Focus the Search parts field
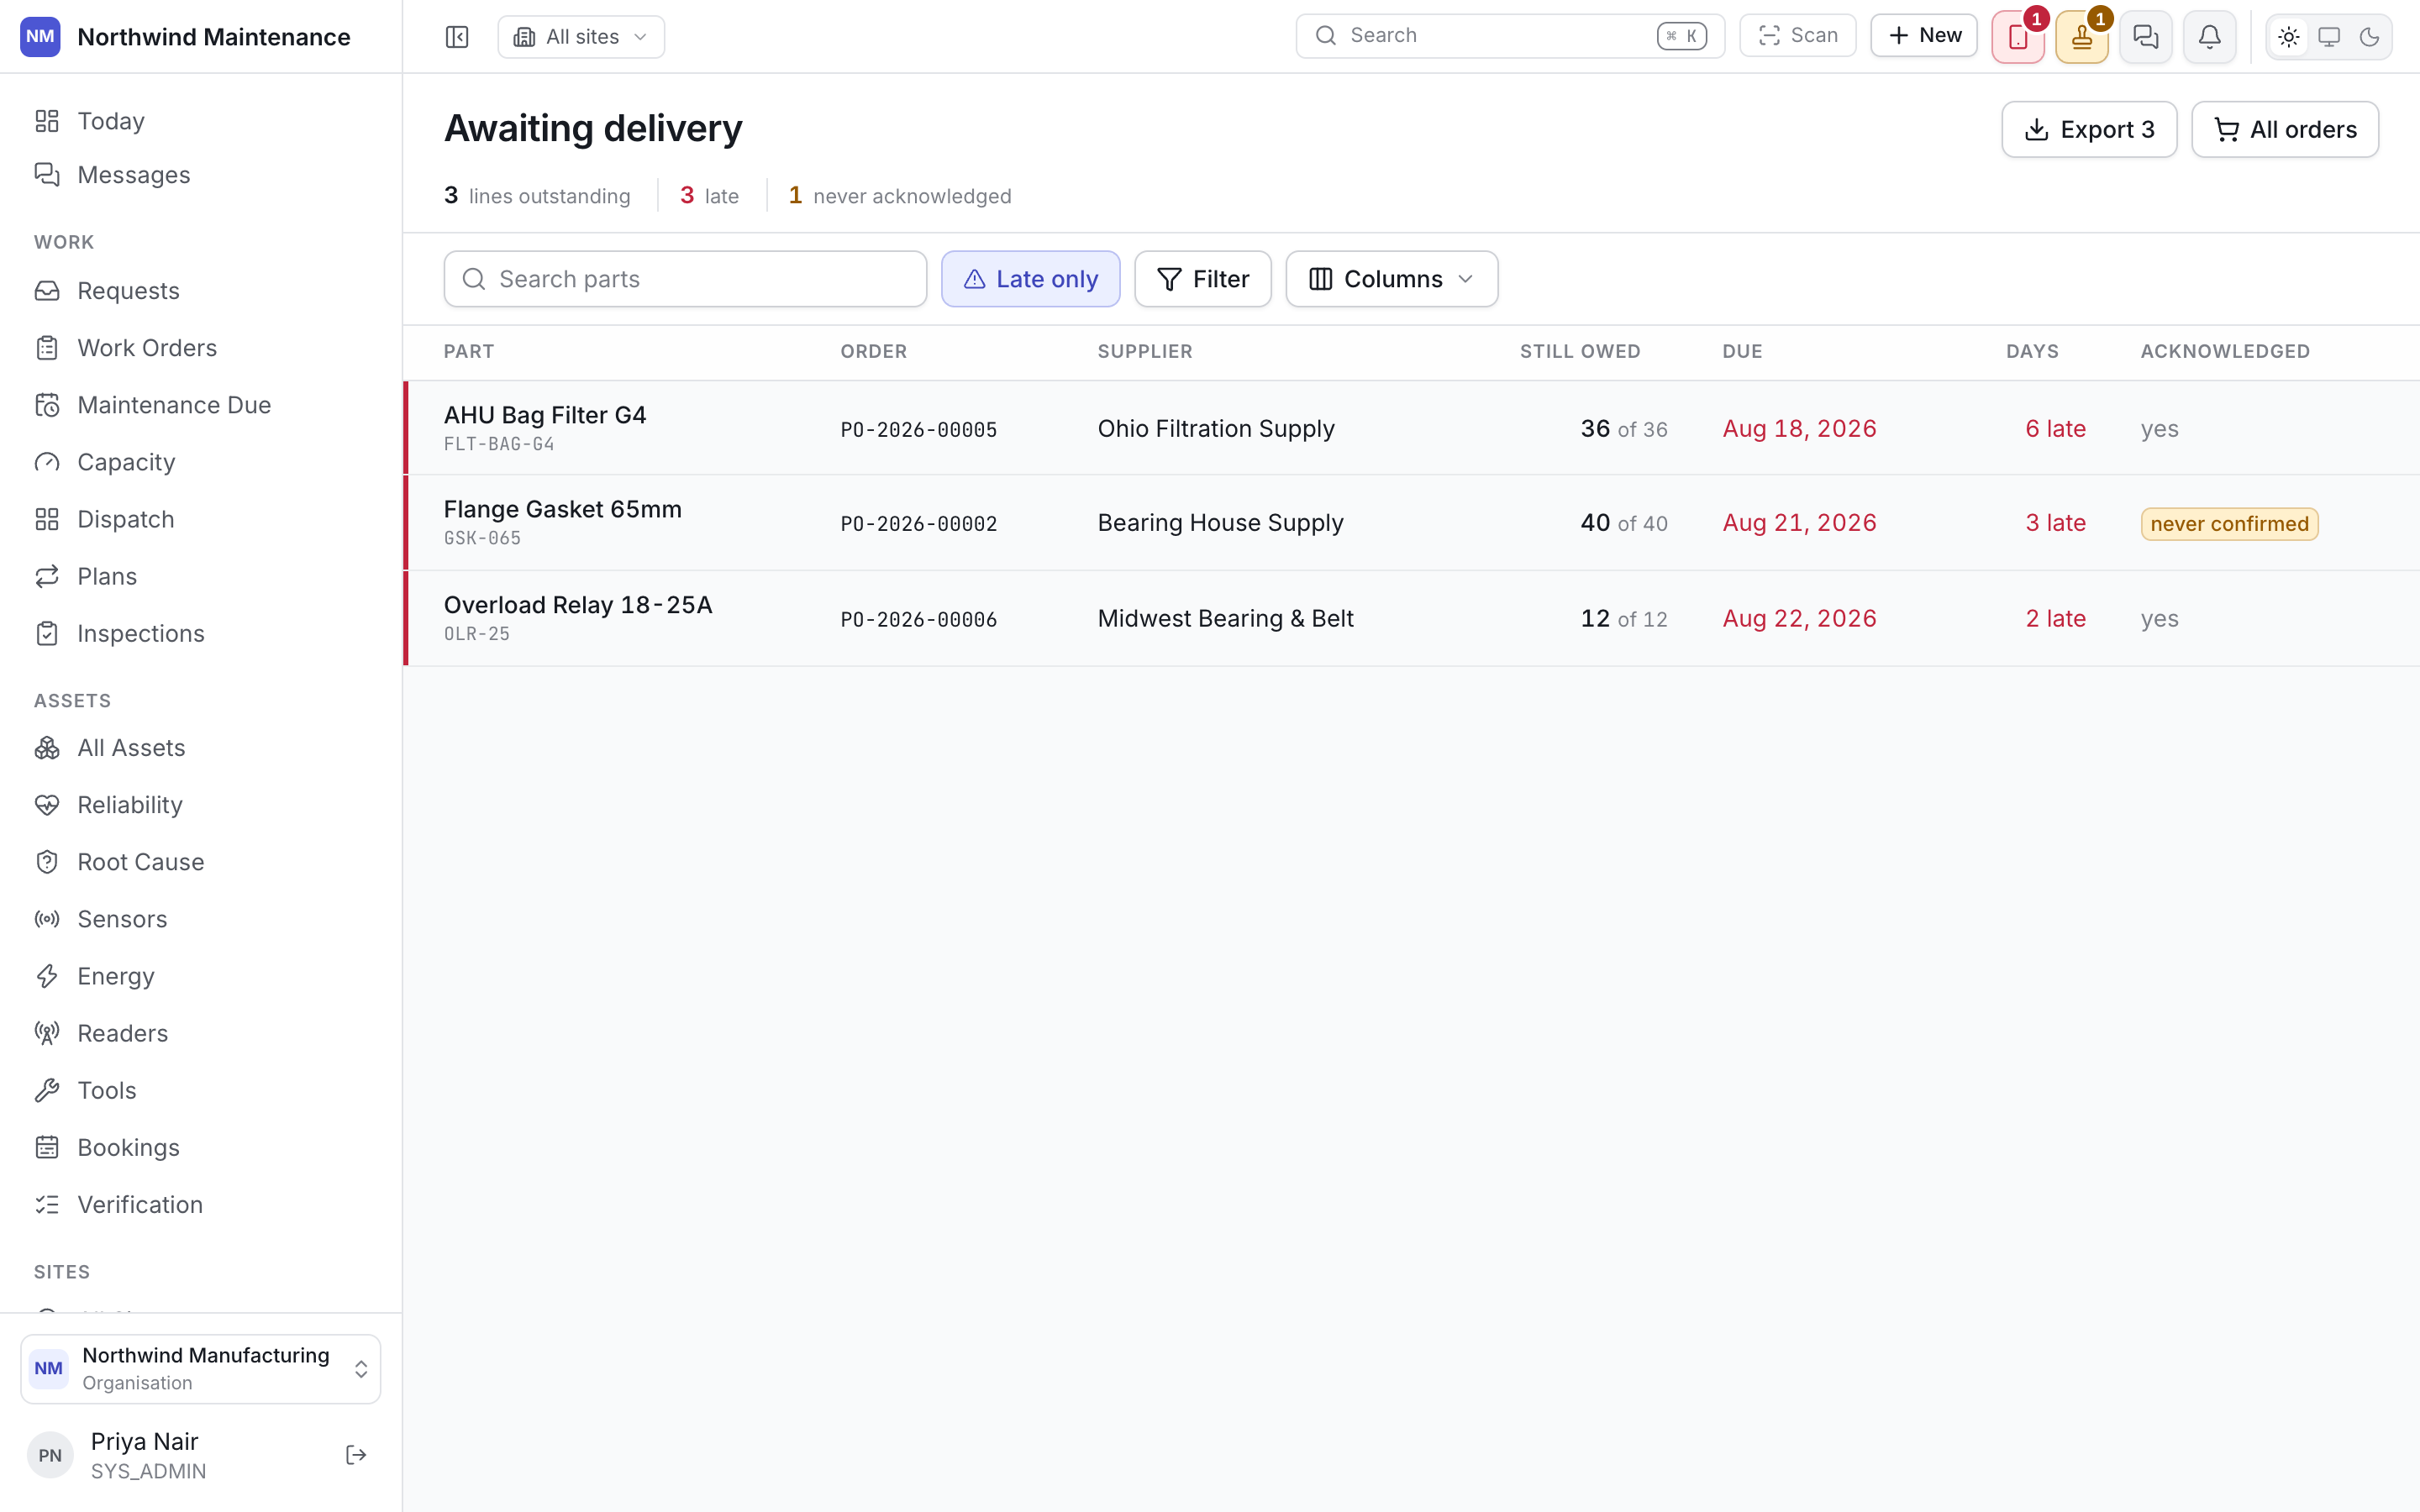This screenshot has height=1512, width=2420. coord(685,279)
